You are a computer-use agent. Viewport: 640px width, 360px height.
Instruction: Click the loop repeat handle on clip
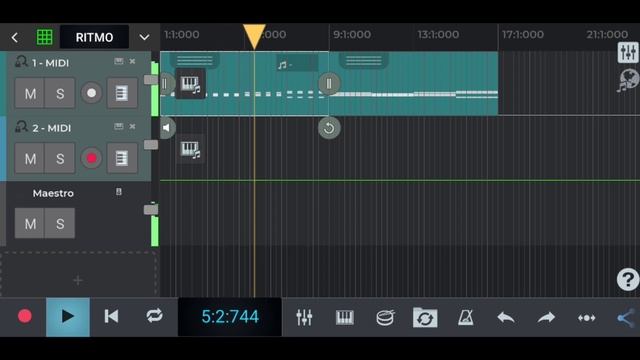[x=329, y=128]
